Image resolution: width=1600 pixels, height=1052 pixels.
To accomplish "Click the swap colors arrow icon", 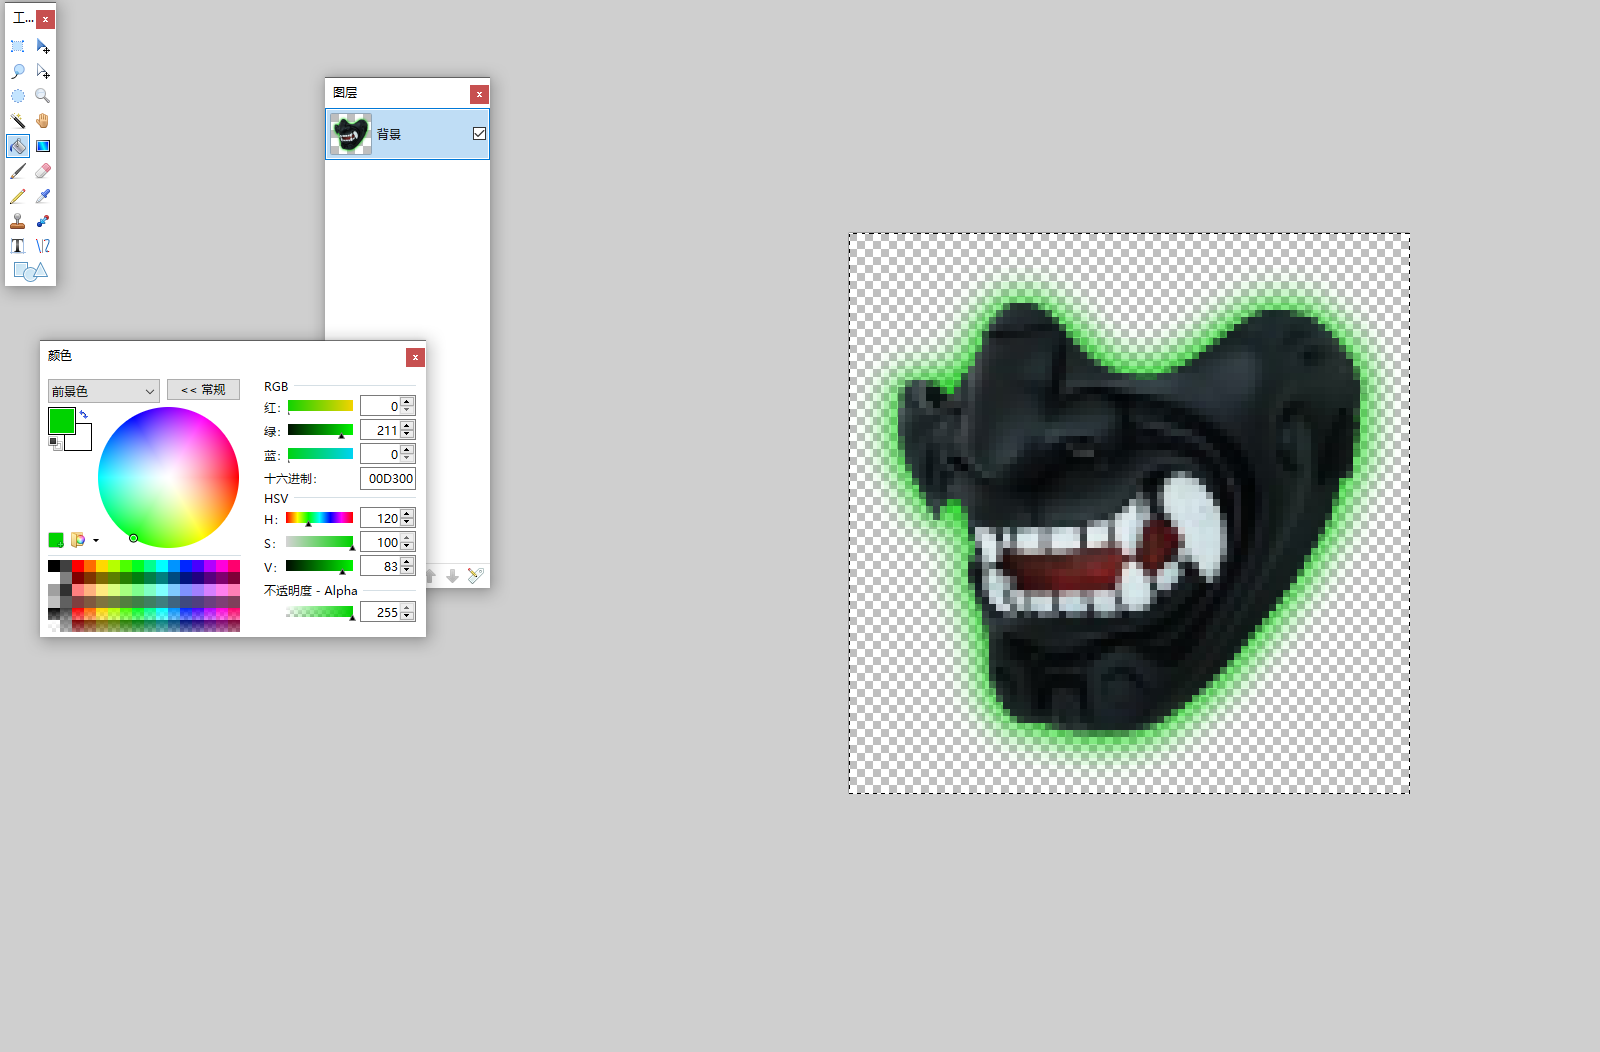I will [x=84, y=414].
